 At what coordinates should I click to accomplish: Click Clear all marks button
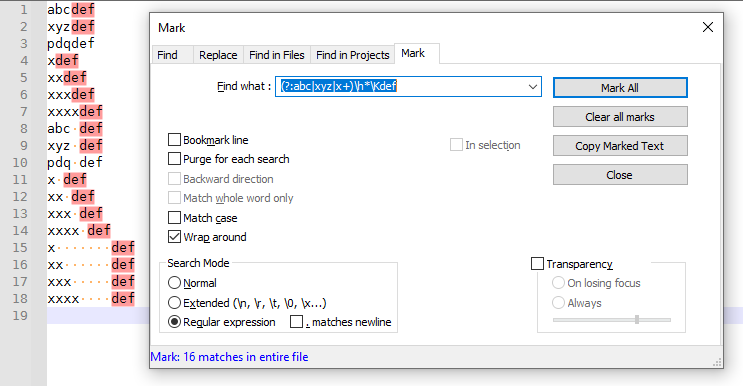[x=620, y=117]
